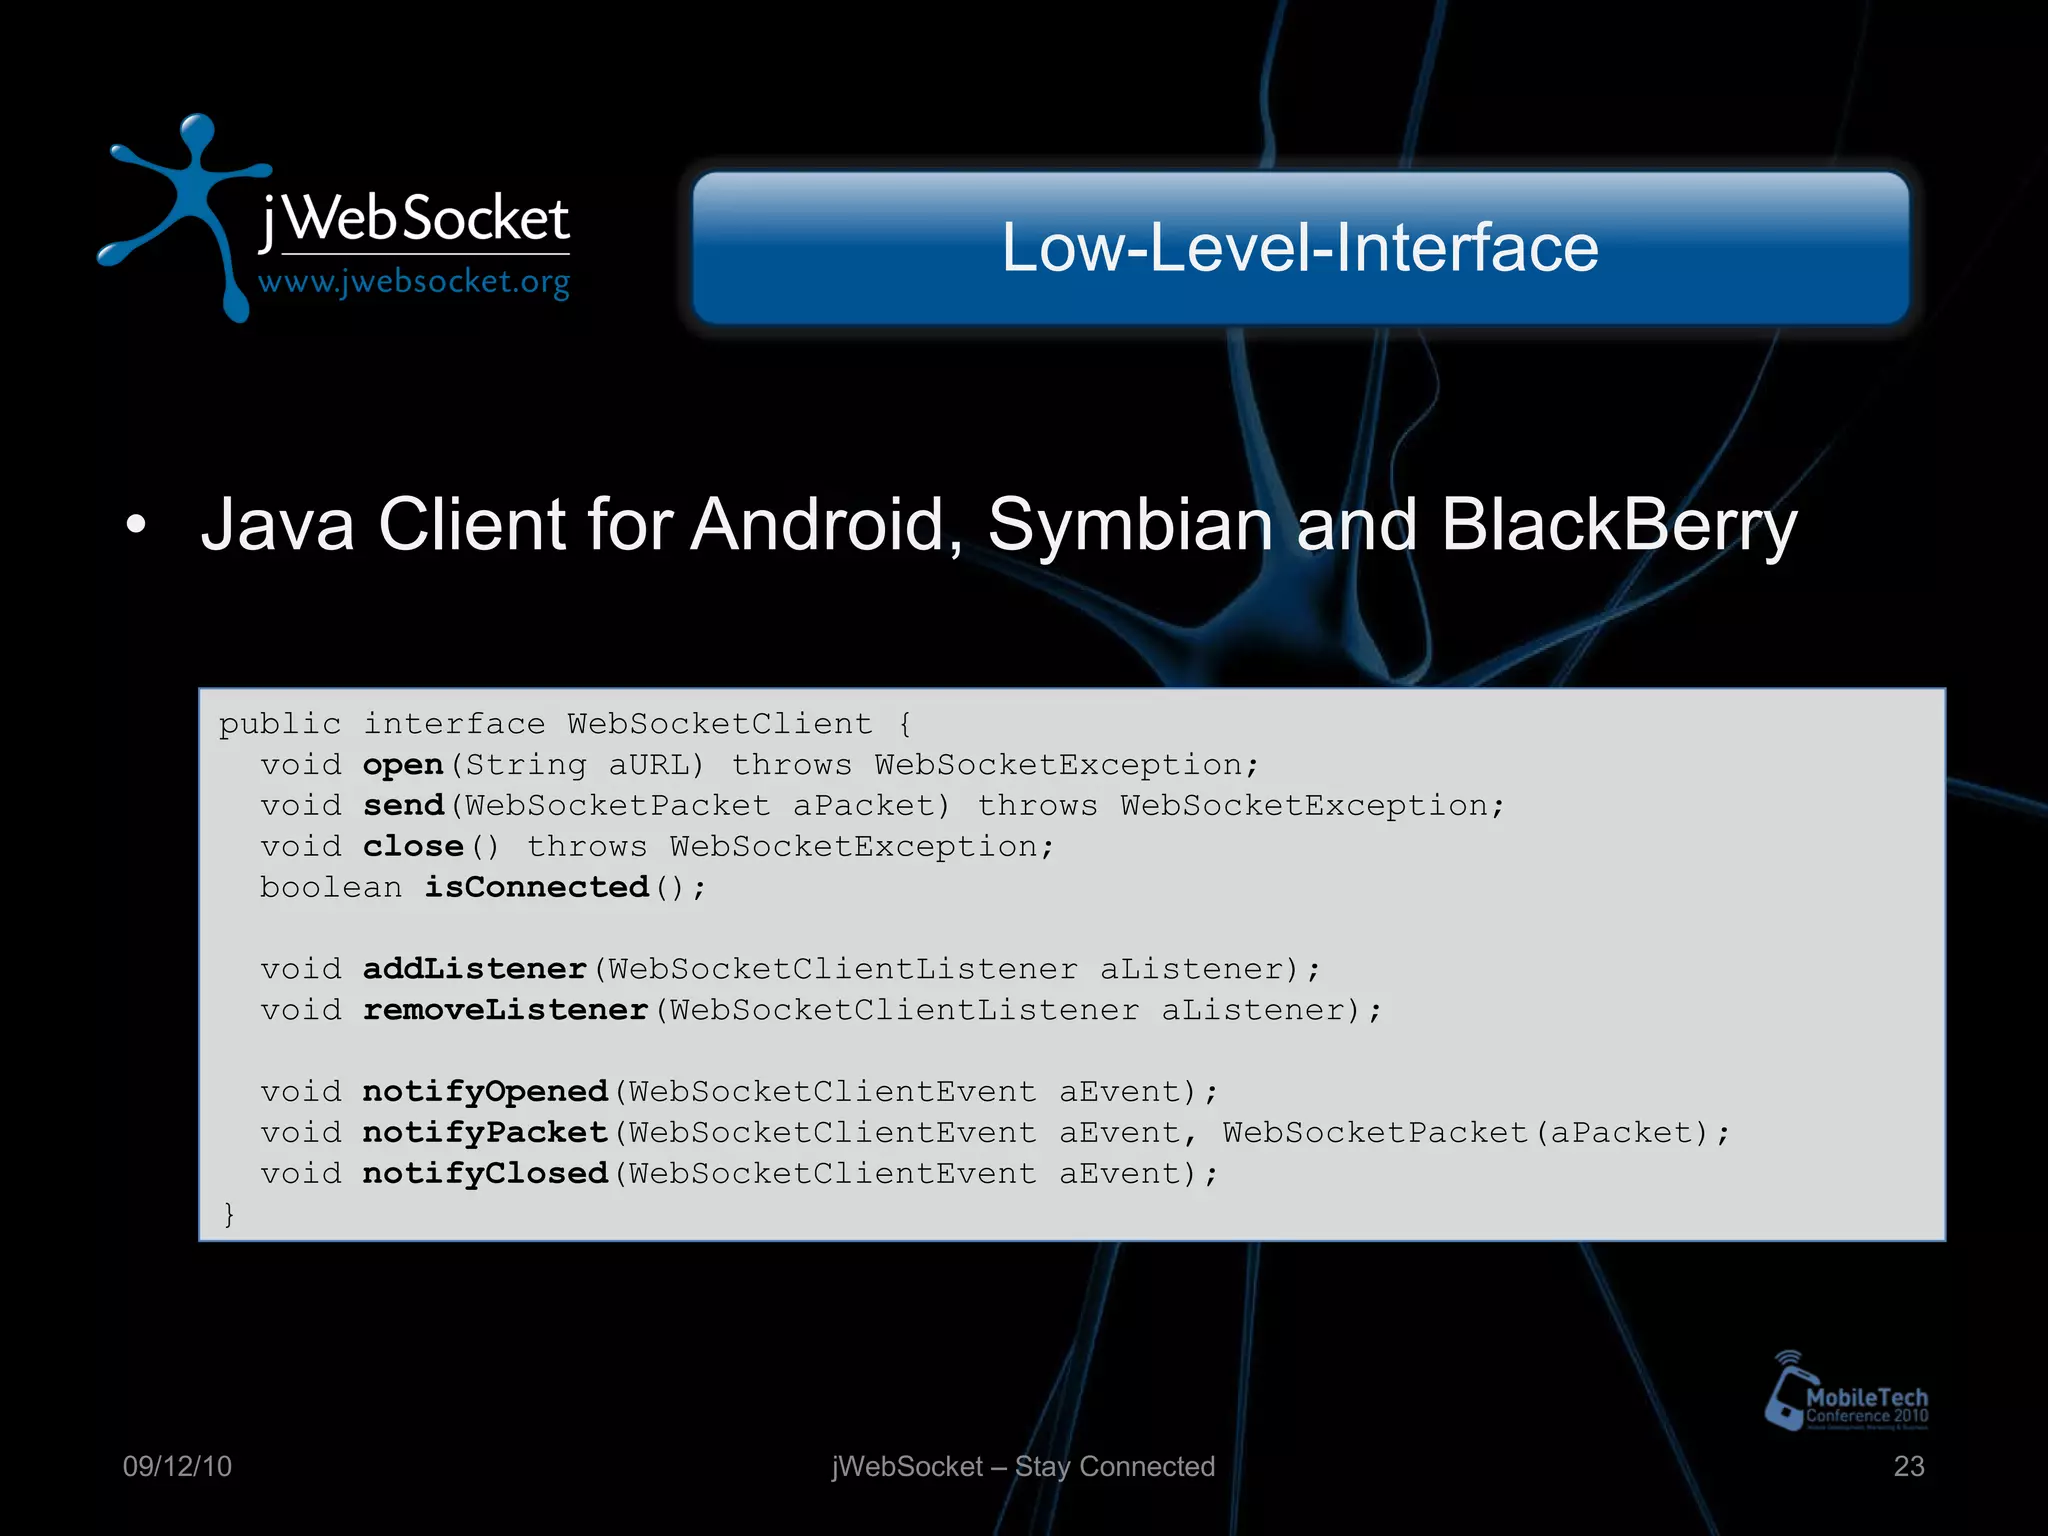
Task: Open the www.jwebsocket.org link
Action: 414,282
